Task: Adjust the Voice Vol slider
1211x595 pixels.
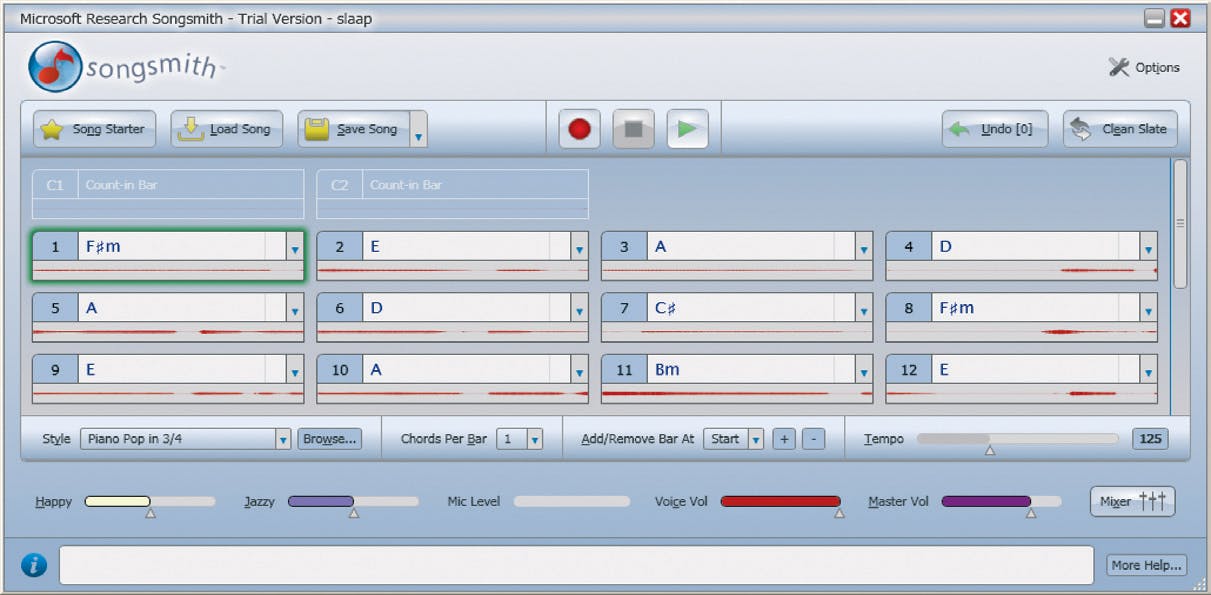Action: [x=780, y=501]
